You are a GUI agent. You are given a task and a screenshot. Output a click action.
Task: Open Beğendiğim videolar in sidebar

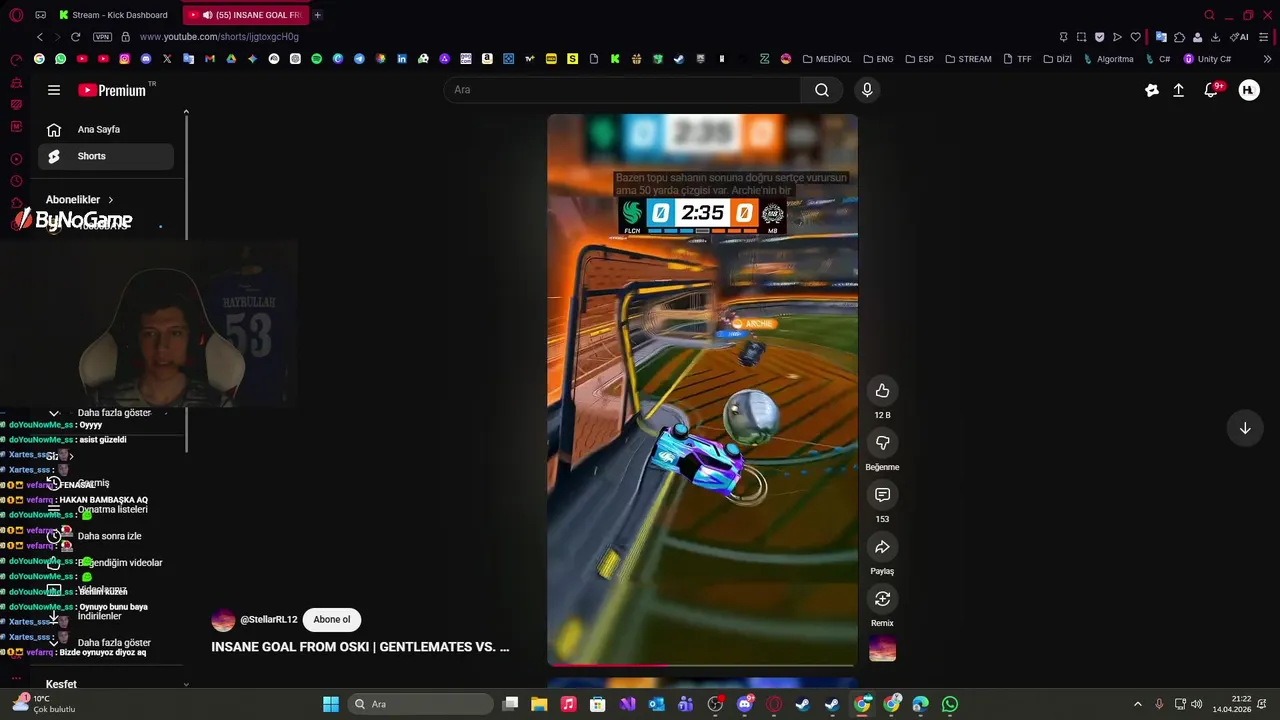point(106,563)
